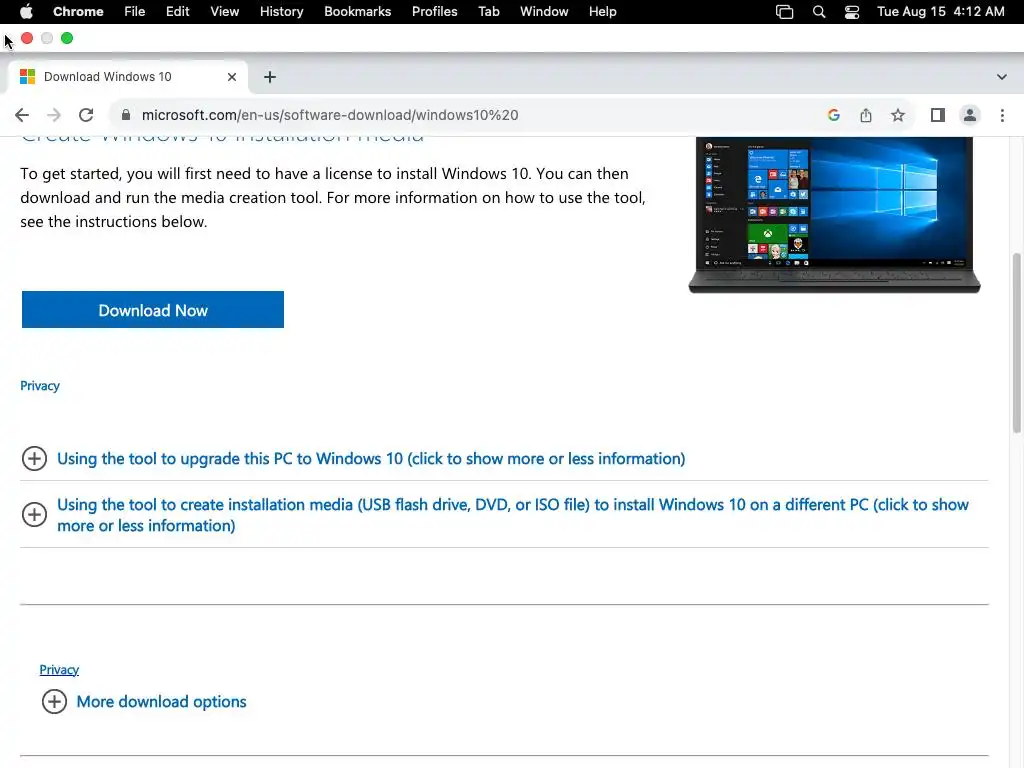Click the lock icon in address bar

click(126, 115)
